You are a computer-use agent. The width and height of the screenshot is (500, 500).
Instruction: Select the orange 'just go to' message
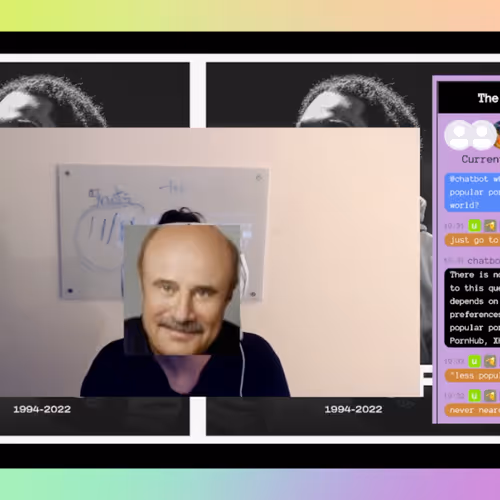tap(472, 240)
